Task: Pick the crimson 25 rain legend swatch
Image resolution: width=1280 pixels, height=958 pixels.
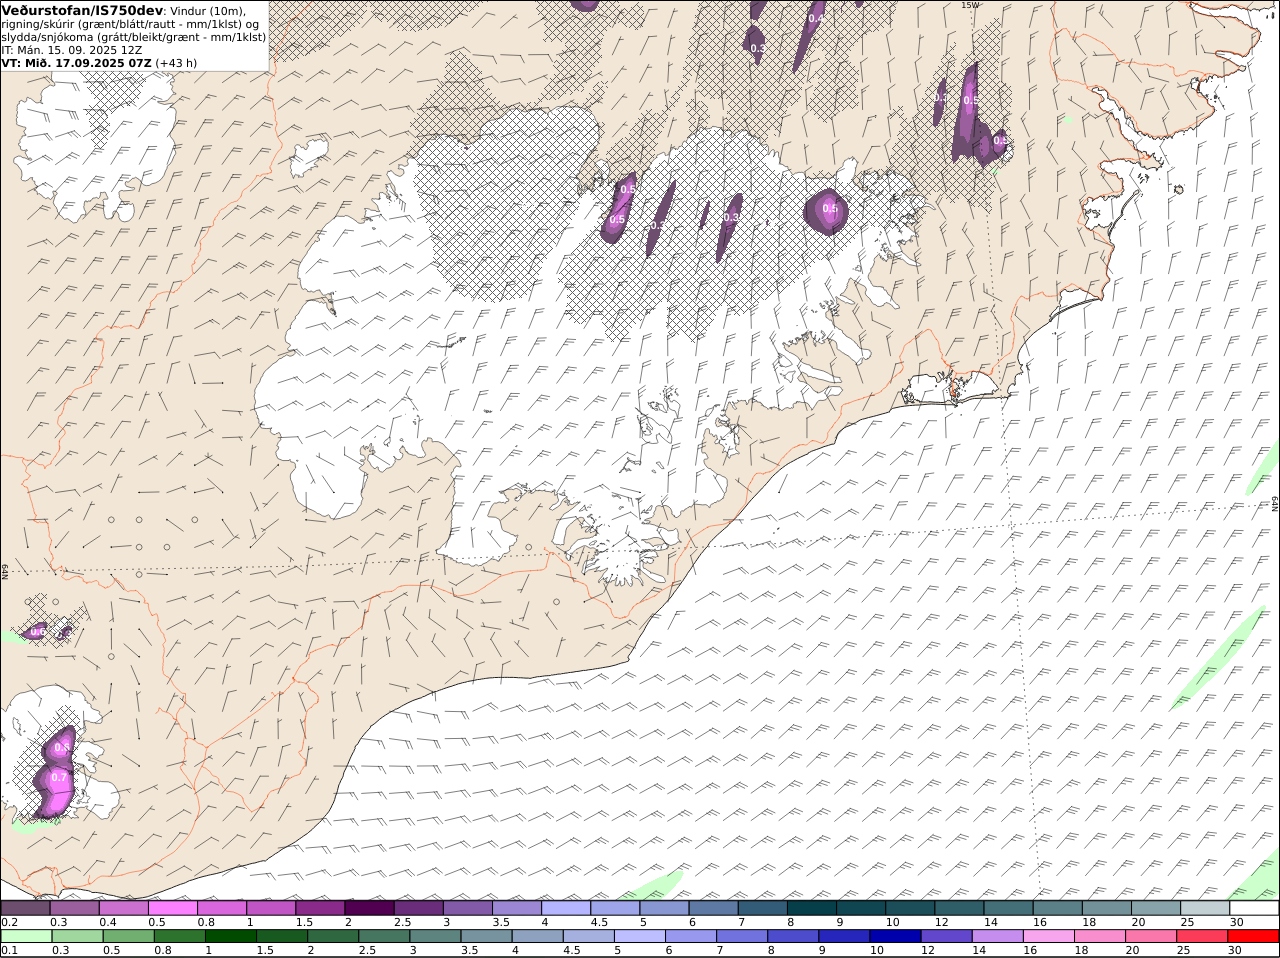Action: 1202,937
